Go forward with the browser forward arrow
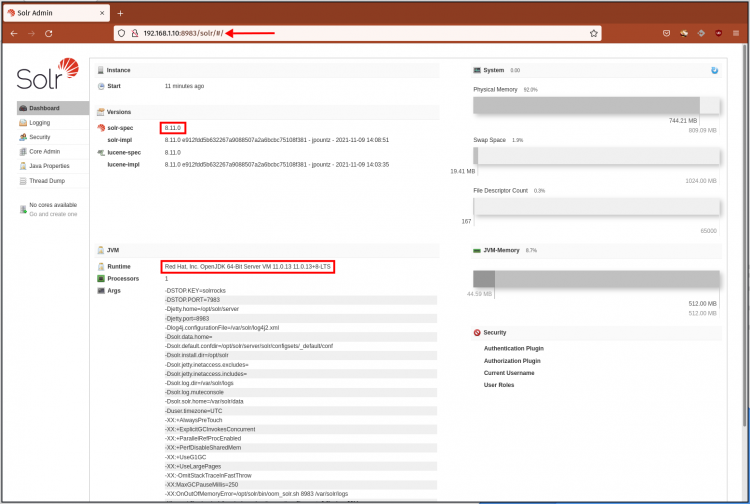Viewport: 750px width, 504px height. point(31,33)
